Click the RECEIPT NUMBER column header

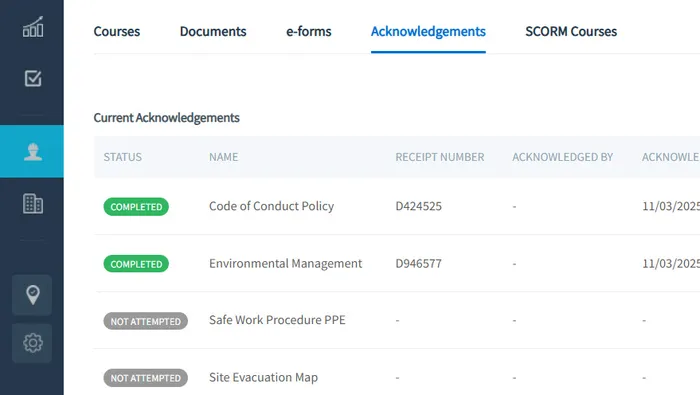(x=440, y=157)
